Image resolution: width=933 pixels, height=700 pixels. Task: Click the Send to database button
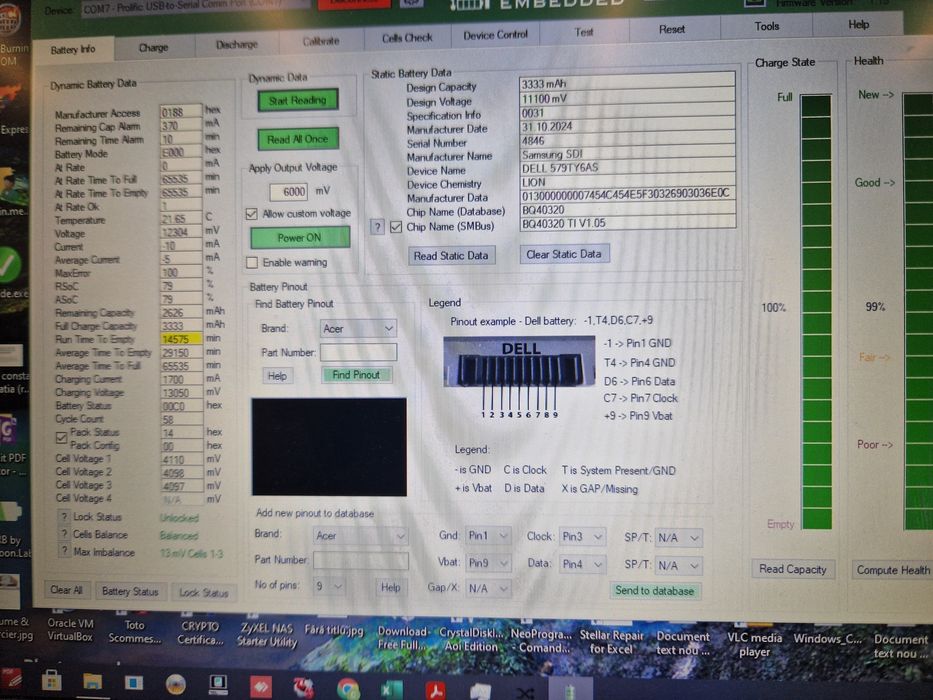(655, 590)
